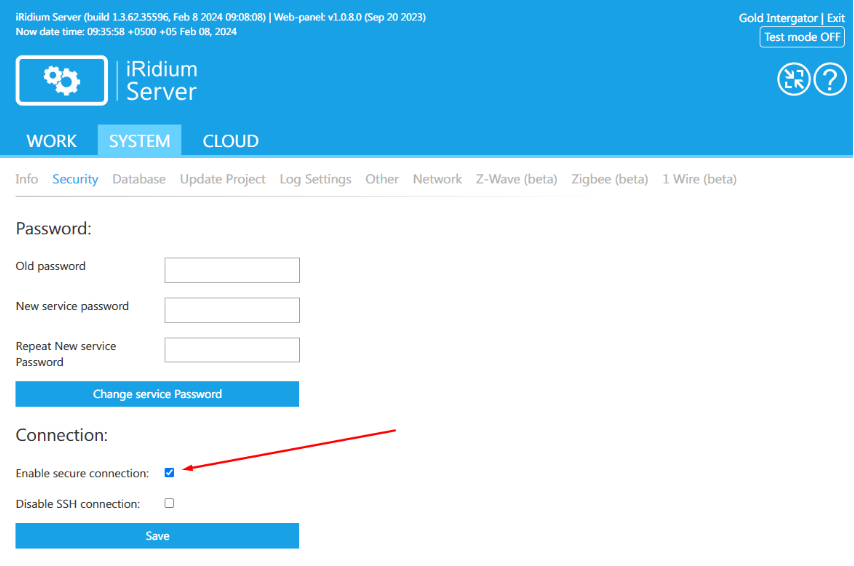Open the Info subsection
The width and height of the screenshot is (854, 566).
[27, 179]
